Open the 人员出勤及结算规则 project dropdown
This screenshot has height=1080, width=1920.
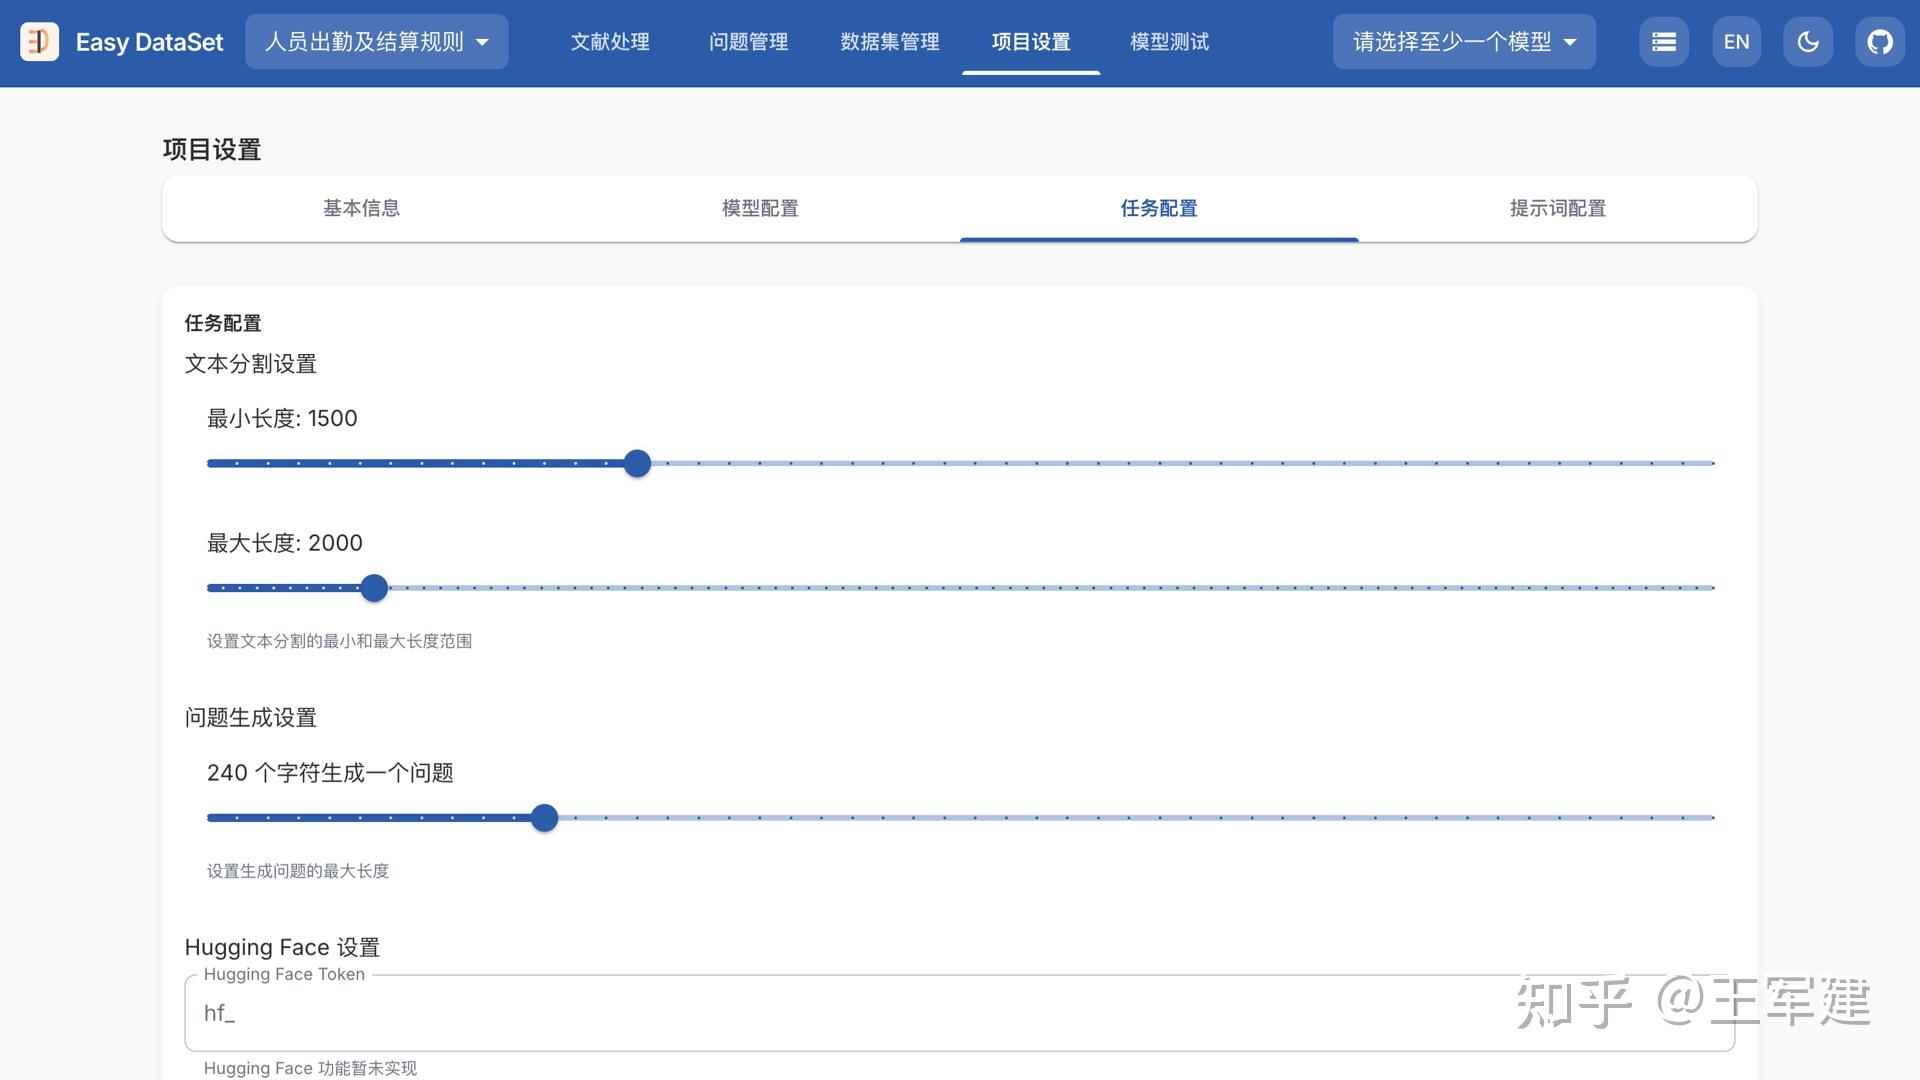(376, 41)
